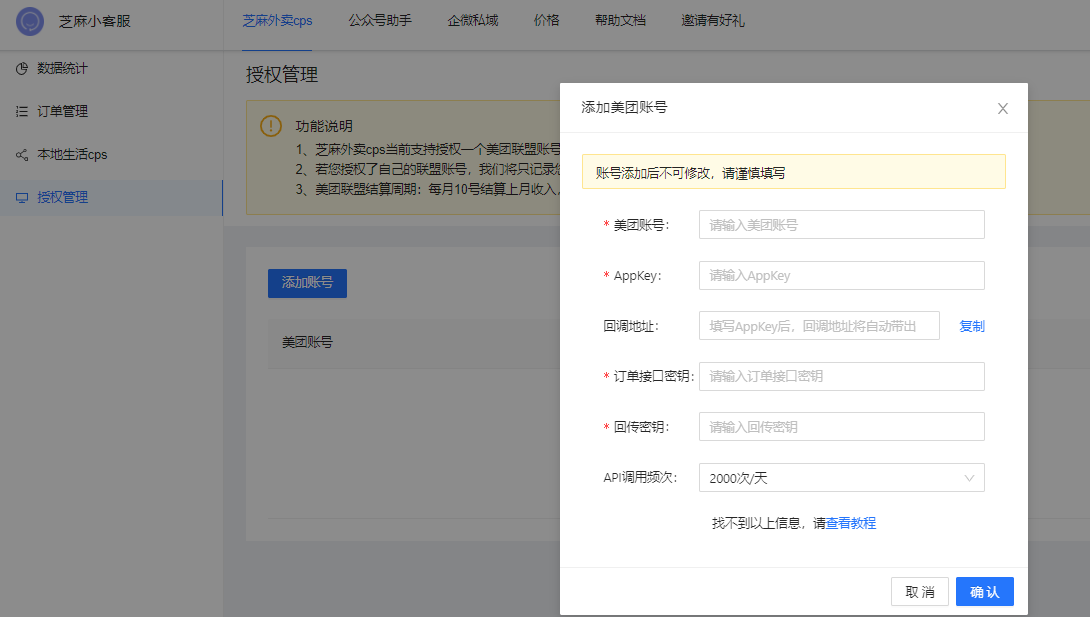This screenshot has width=1090, height=617.
Task: Click the 添加美团账号 dialog title
Action: pos(624,107)
